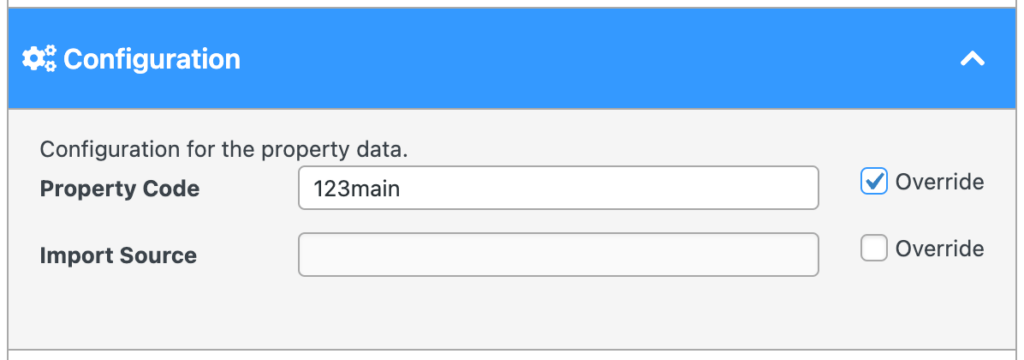The image size is (1024, 360).
Task: Click the Override label beside Import Source
Action: [x=939, y=248]
